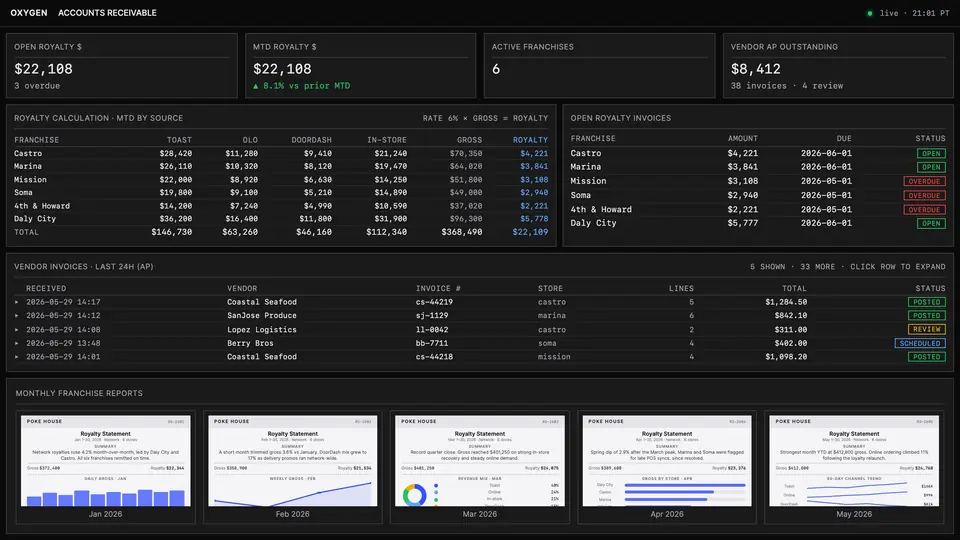Viewport: 960px width, 540px height.
Task: Click the RECEIVED column header
Action: pos(46,288)
